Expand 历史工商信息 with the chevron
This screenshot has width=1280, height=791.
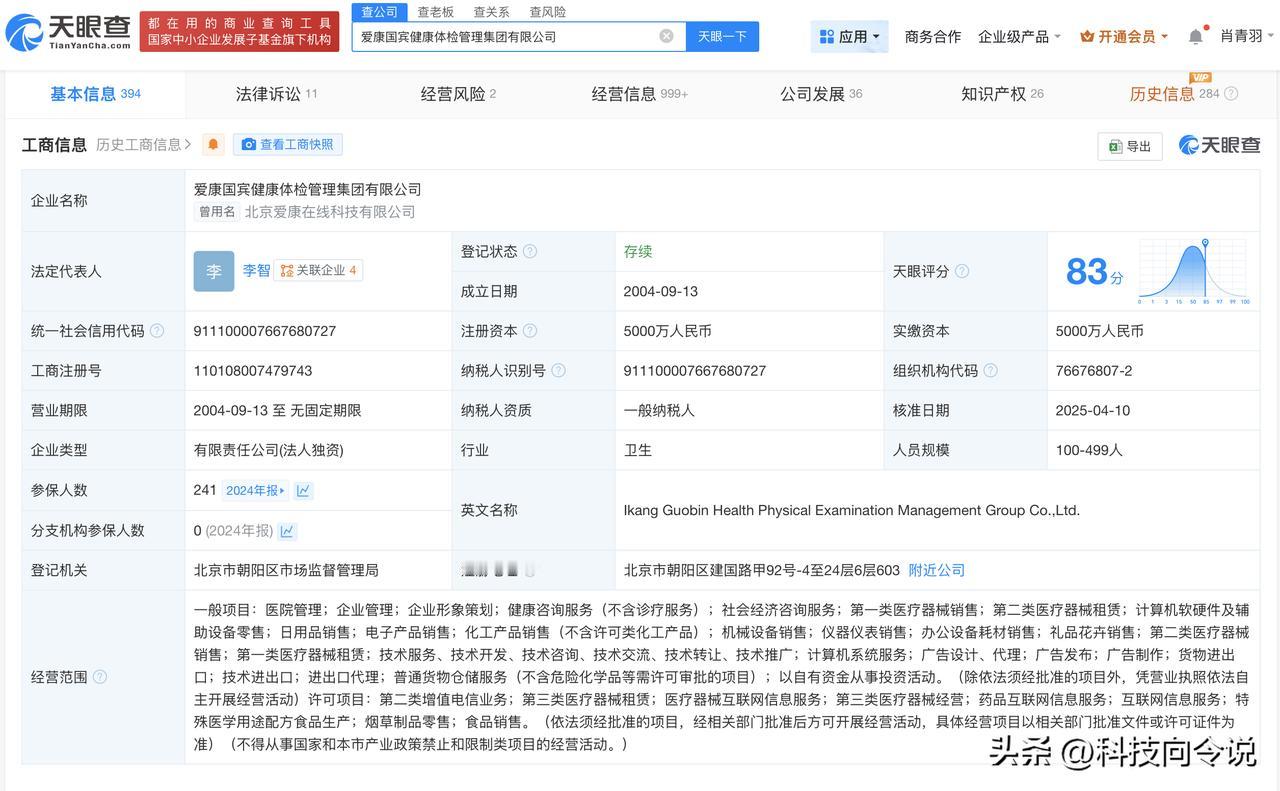tap(144, 145)
